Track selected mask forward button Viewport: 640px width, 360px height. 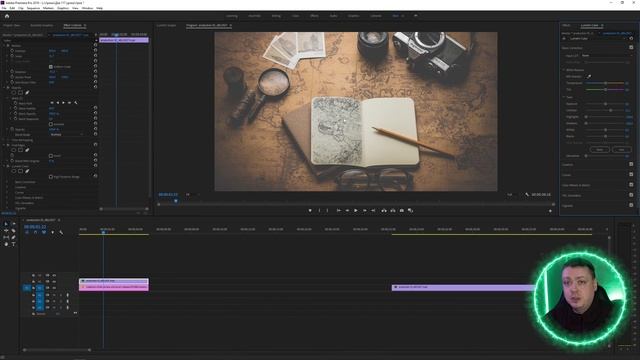(63, 103)
